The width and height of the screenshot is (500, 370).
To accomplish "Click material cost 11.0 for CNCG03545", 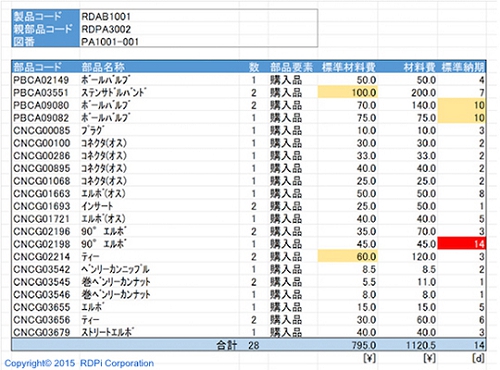I will pos(427,282).
